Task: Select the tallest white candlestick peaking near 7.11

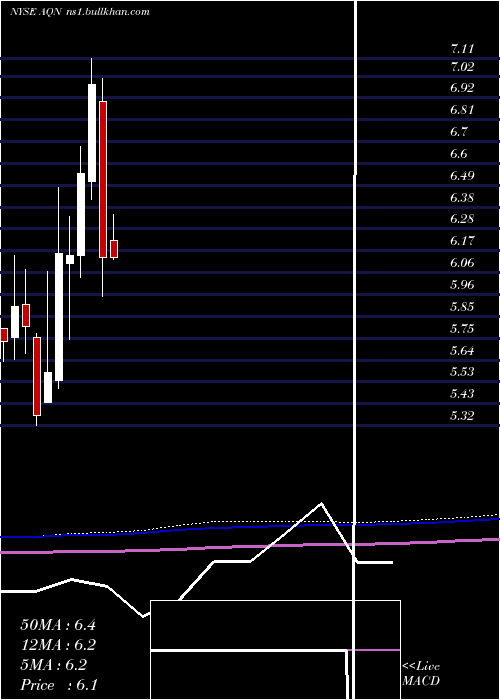Action: click(x=92, y=133)
